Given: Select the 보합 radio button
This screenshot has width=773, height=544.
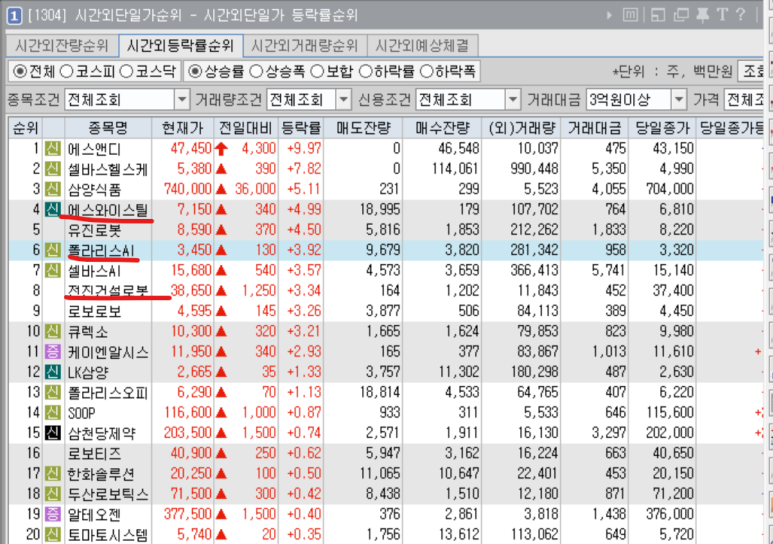Looking at the screenshot, I should coord(317,72).
